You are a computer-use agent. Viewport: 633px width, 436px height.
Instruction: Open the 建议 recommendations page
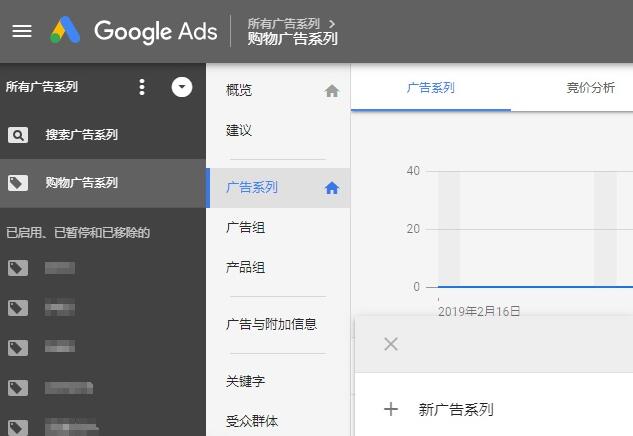(x=240, y=130)
